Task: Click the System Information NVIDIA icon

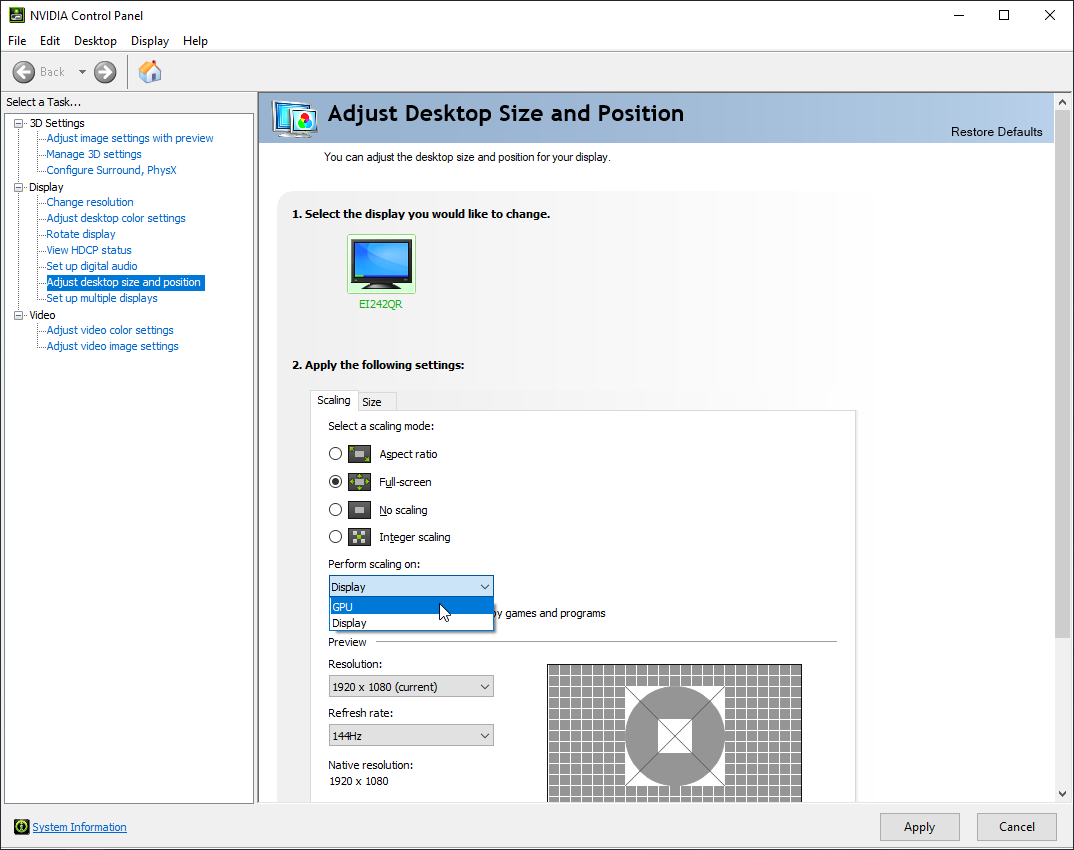Action: coord(22,827)
